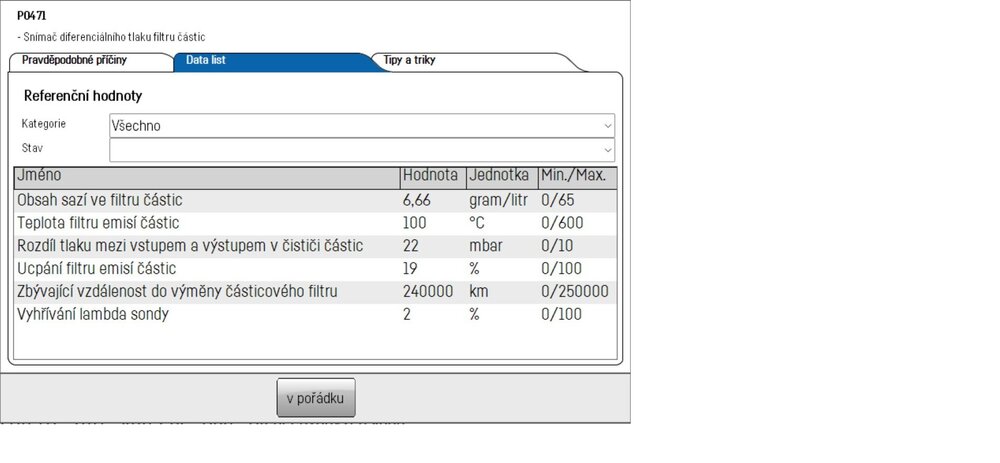The height and width of the screenshot is (463, 1000).
Task: Select row Vyhřívání lambda sondy
Action: 316,314
